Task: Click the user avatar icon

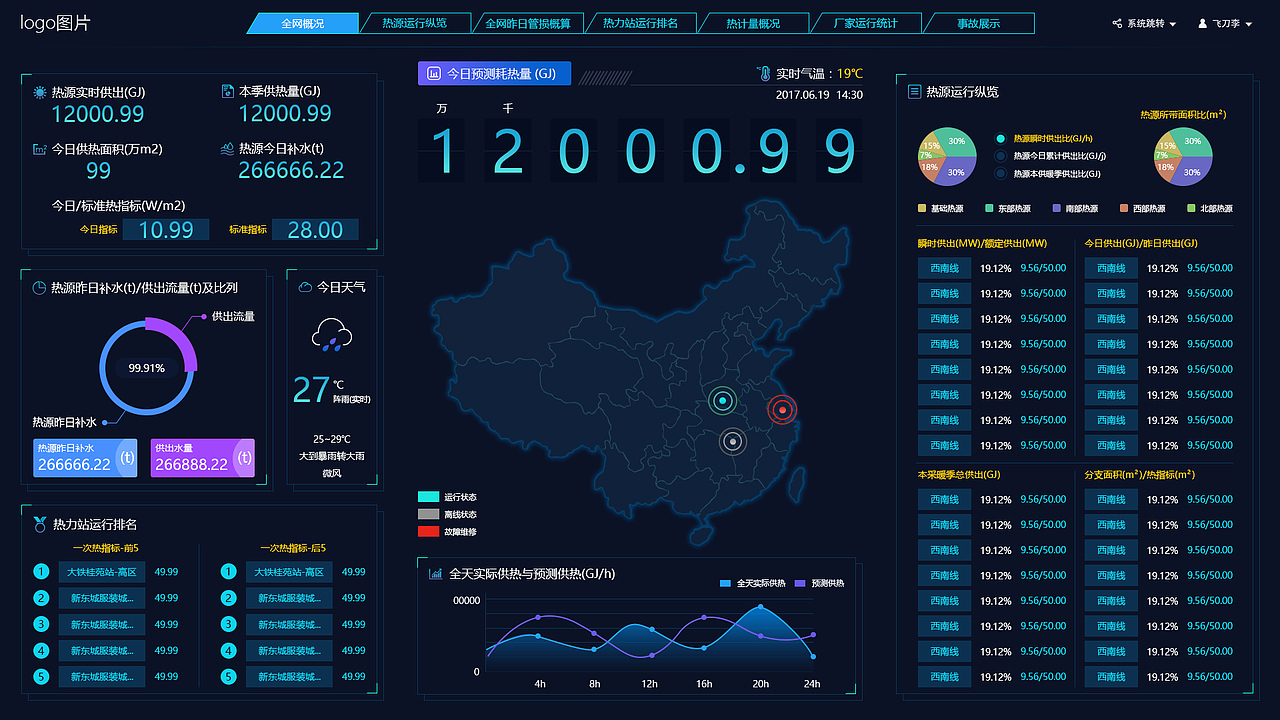Action: [x=1203, y=23]
